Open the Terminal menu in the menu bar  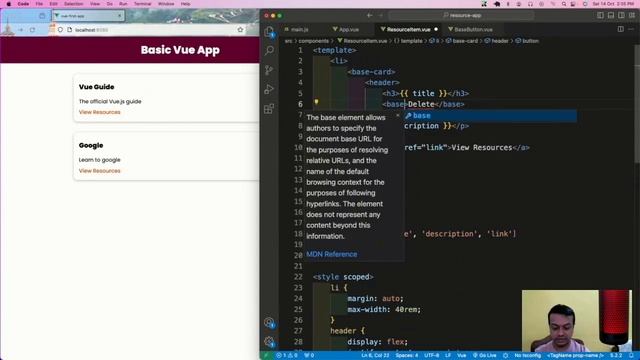[x=142, y=4]
